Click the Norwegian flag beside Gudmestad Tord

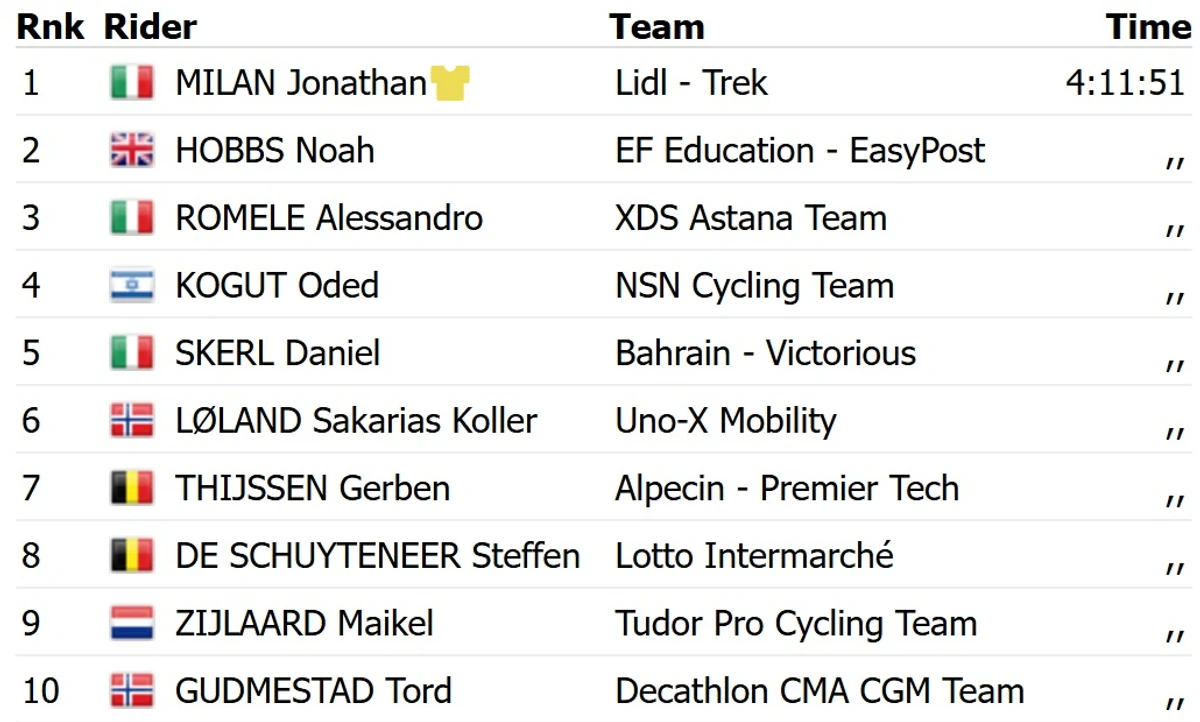click(132, 691)
